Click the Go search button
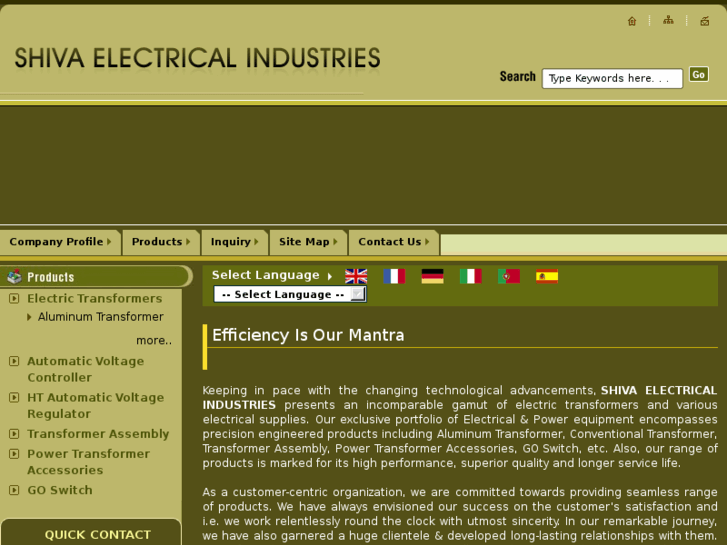 (698, 75)
